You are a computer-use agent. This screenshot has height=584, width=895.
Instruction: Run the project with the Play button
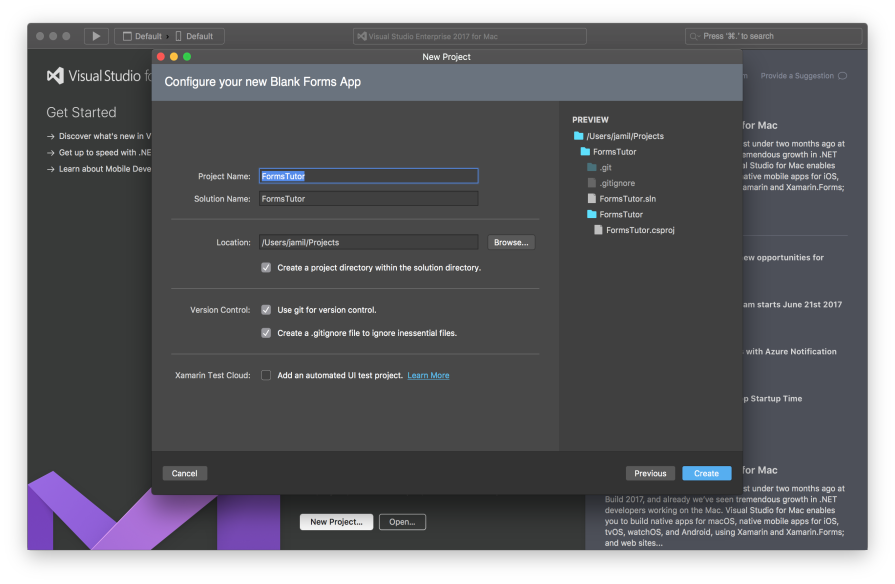tap(95, 35)
